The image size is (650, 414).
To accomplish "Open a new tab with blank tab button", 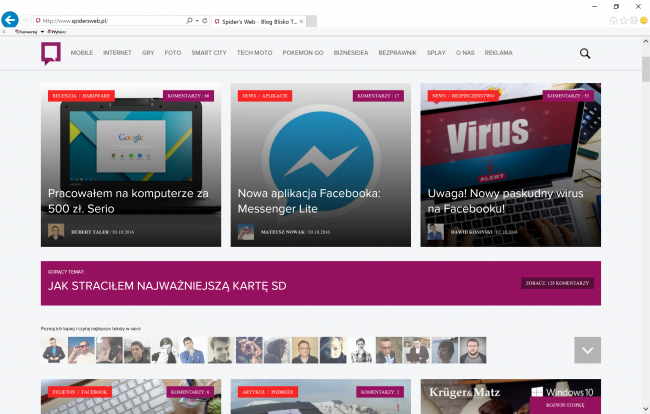I will click(312, 22).
